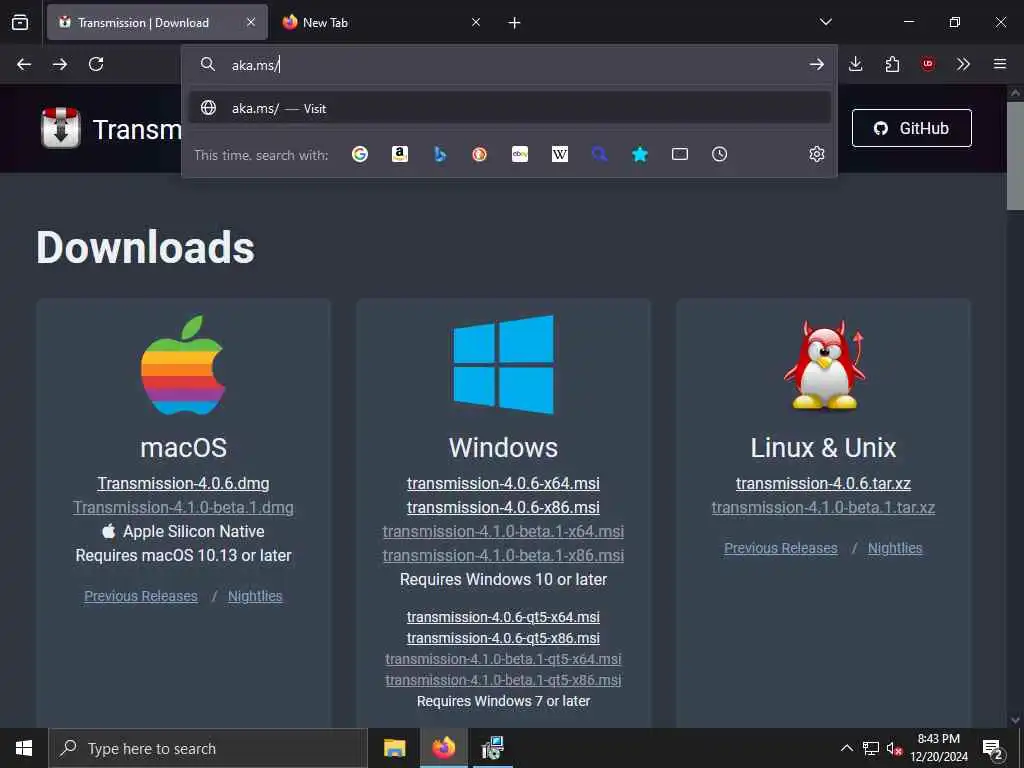
Task: Click the uBlock Origin icon
Action: point(927,64)
